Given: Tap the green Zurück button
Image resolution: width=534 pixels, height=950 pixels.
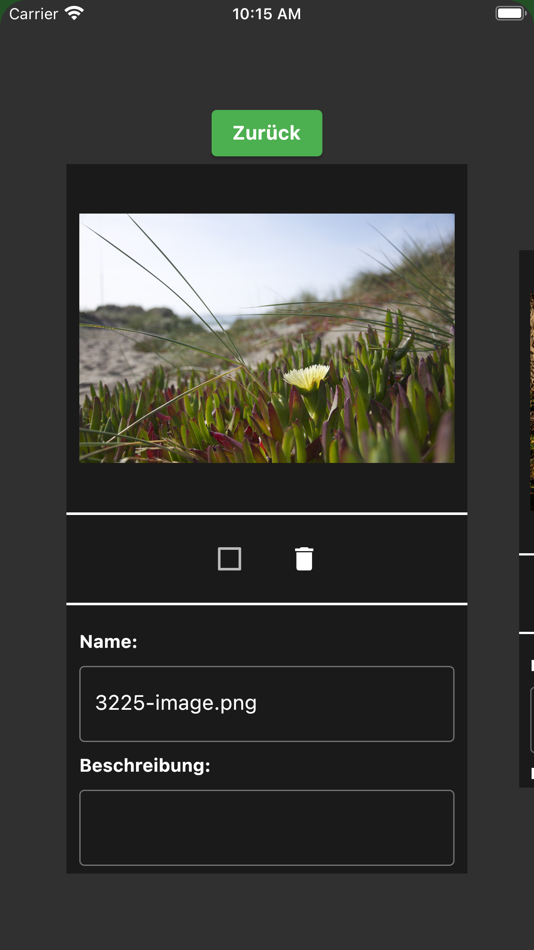Looking at the screenshot, I should pos(267,133).
